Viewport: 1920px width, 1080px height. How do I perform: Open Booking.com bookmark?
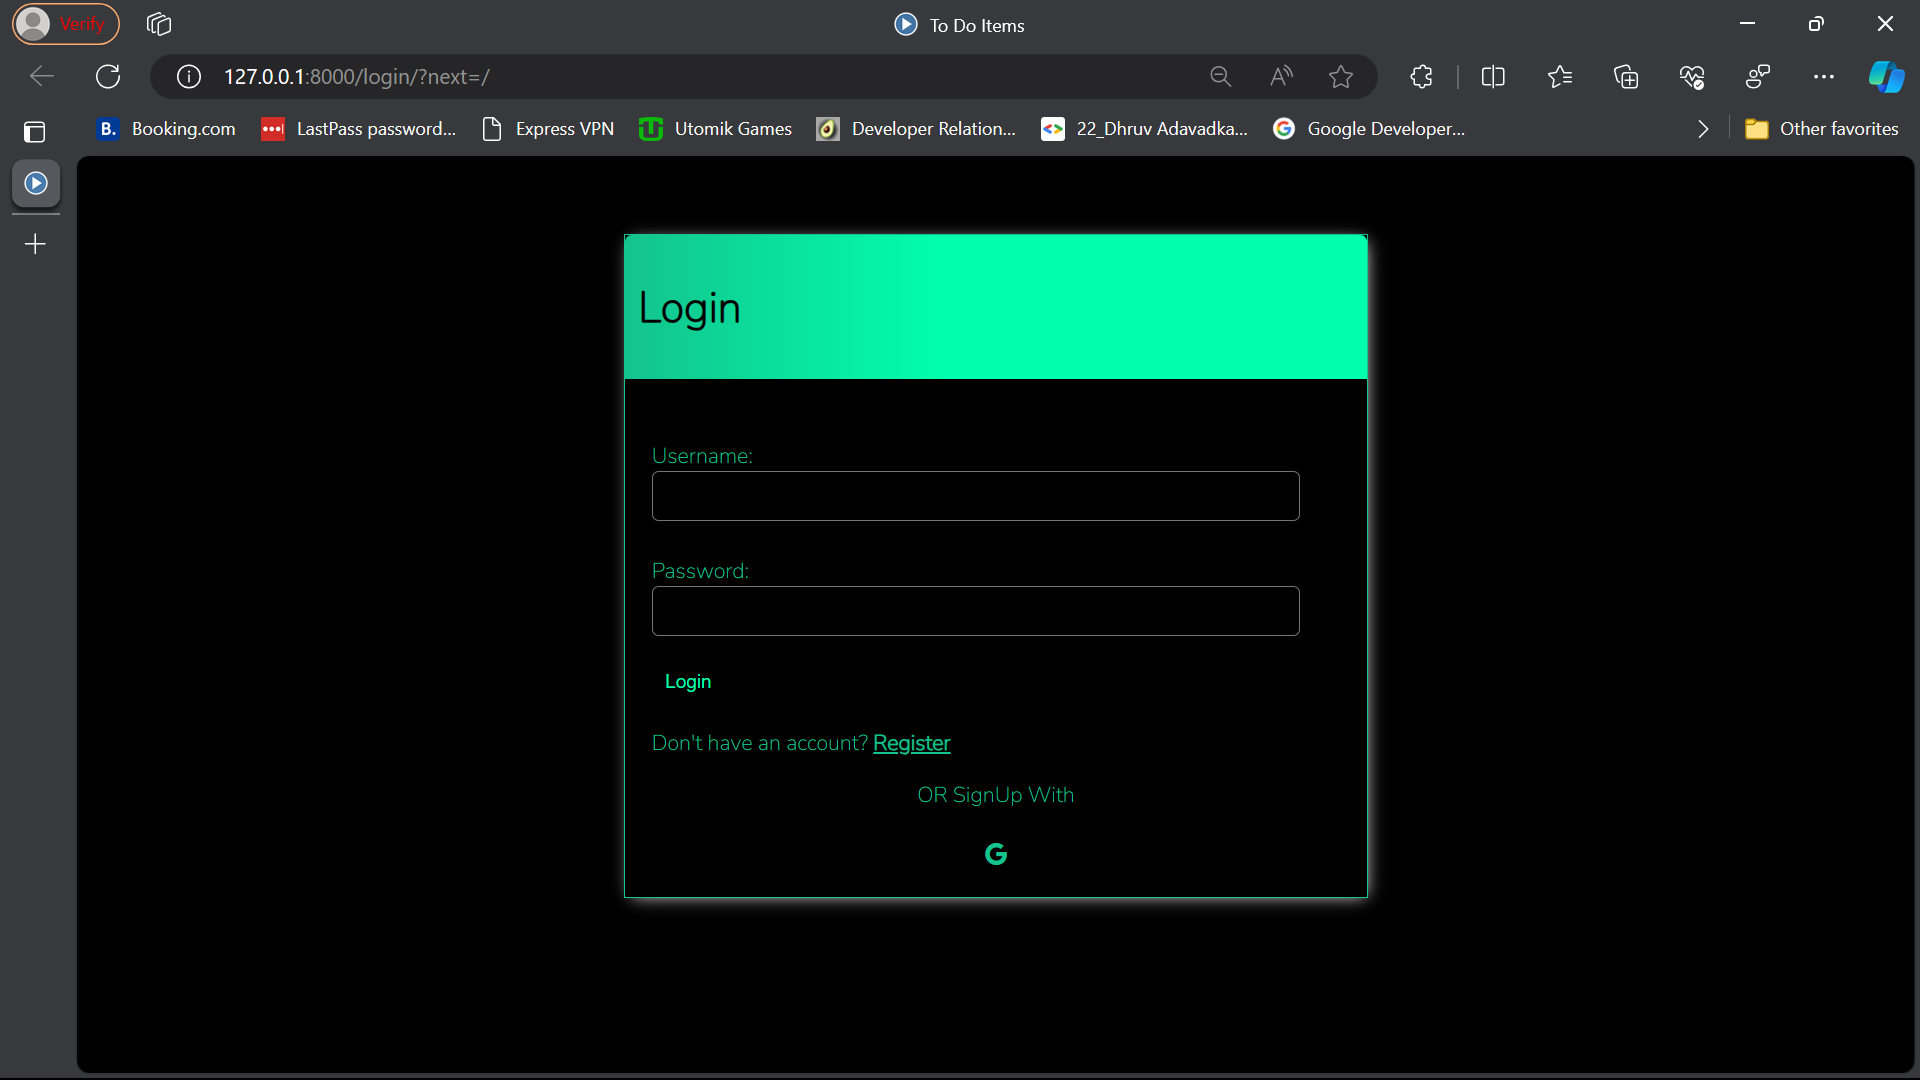[x=166, y=129]
